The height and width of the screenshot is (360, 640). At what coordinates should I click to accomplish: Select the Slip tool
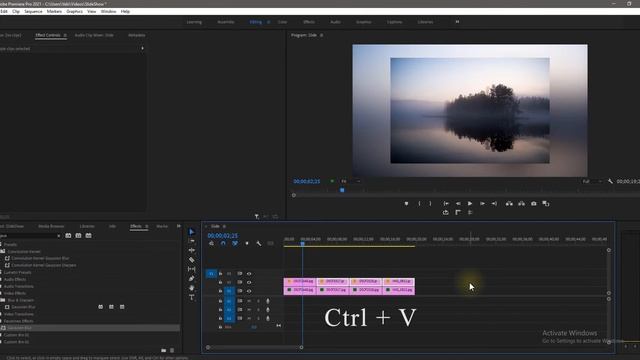tap(191, 269)
